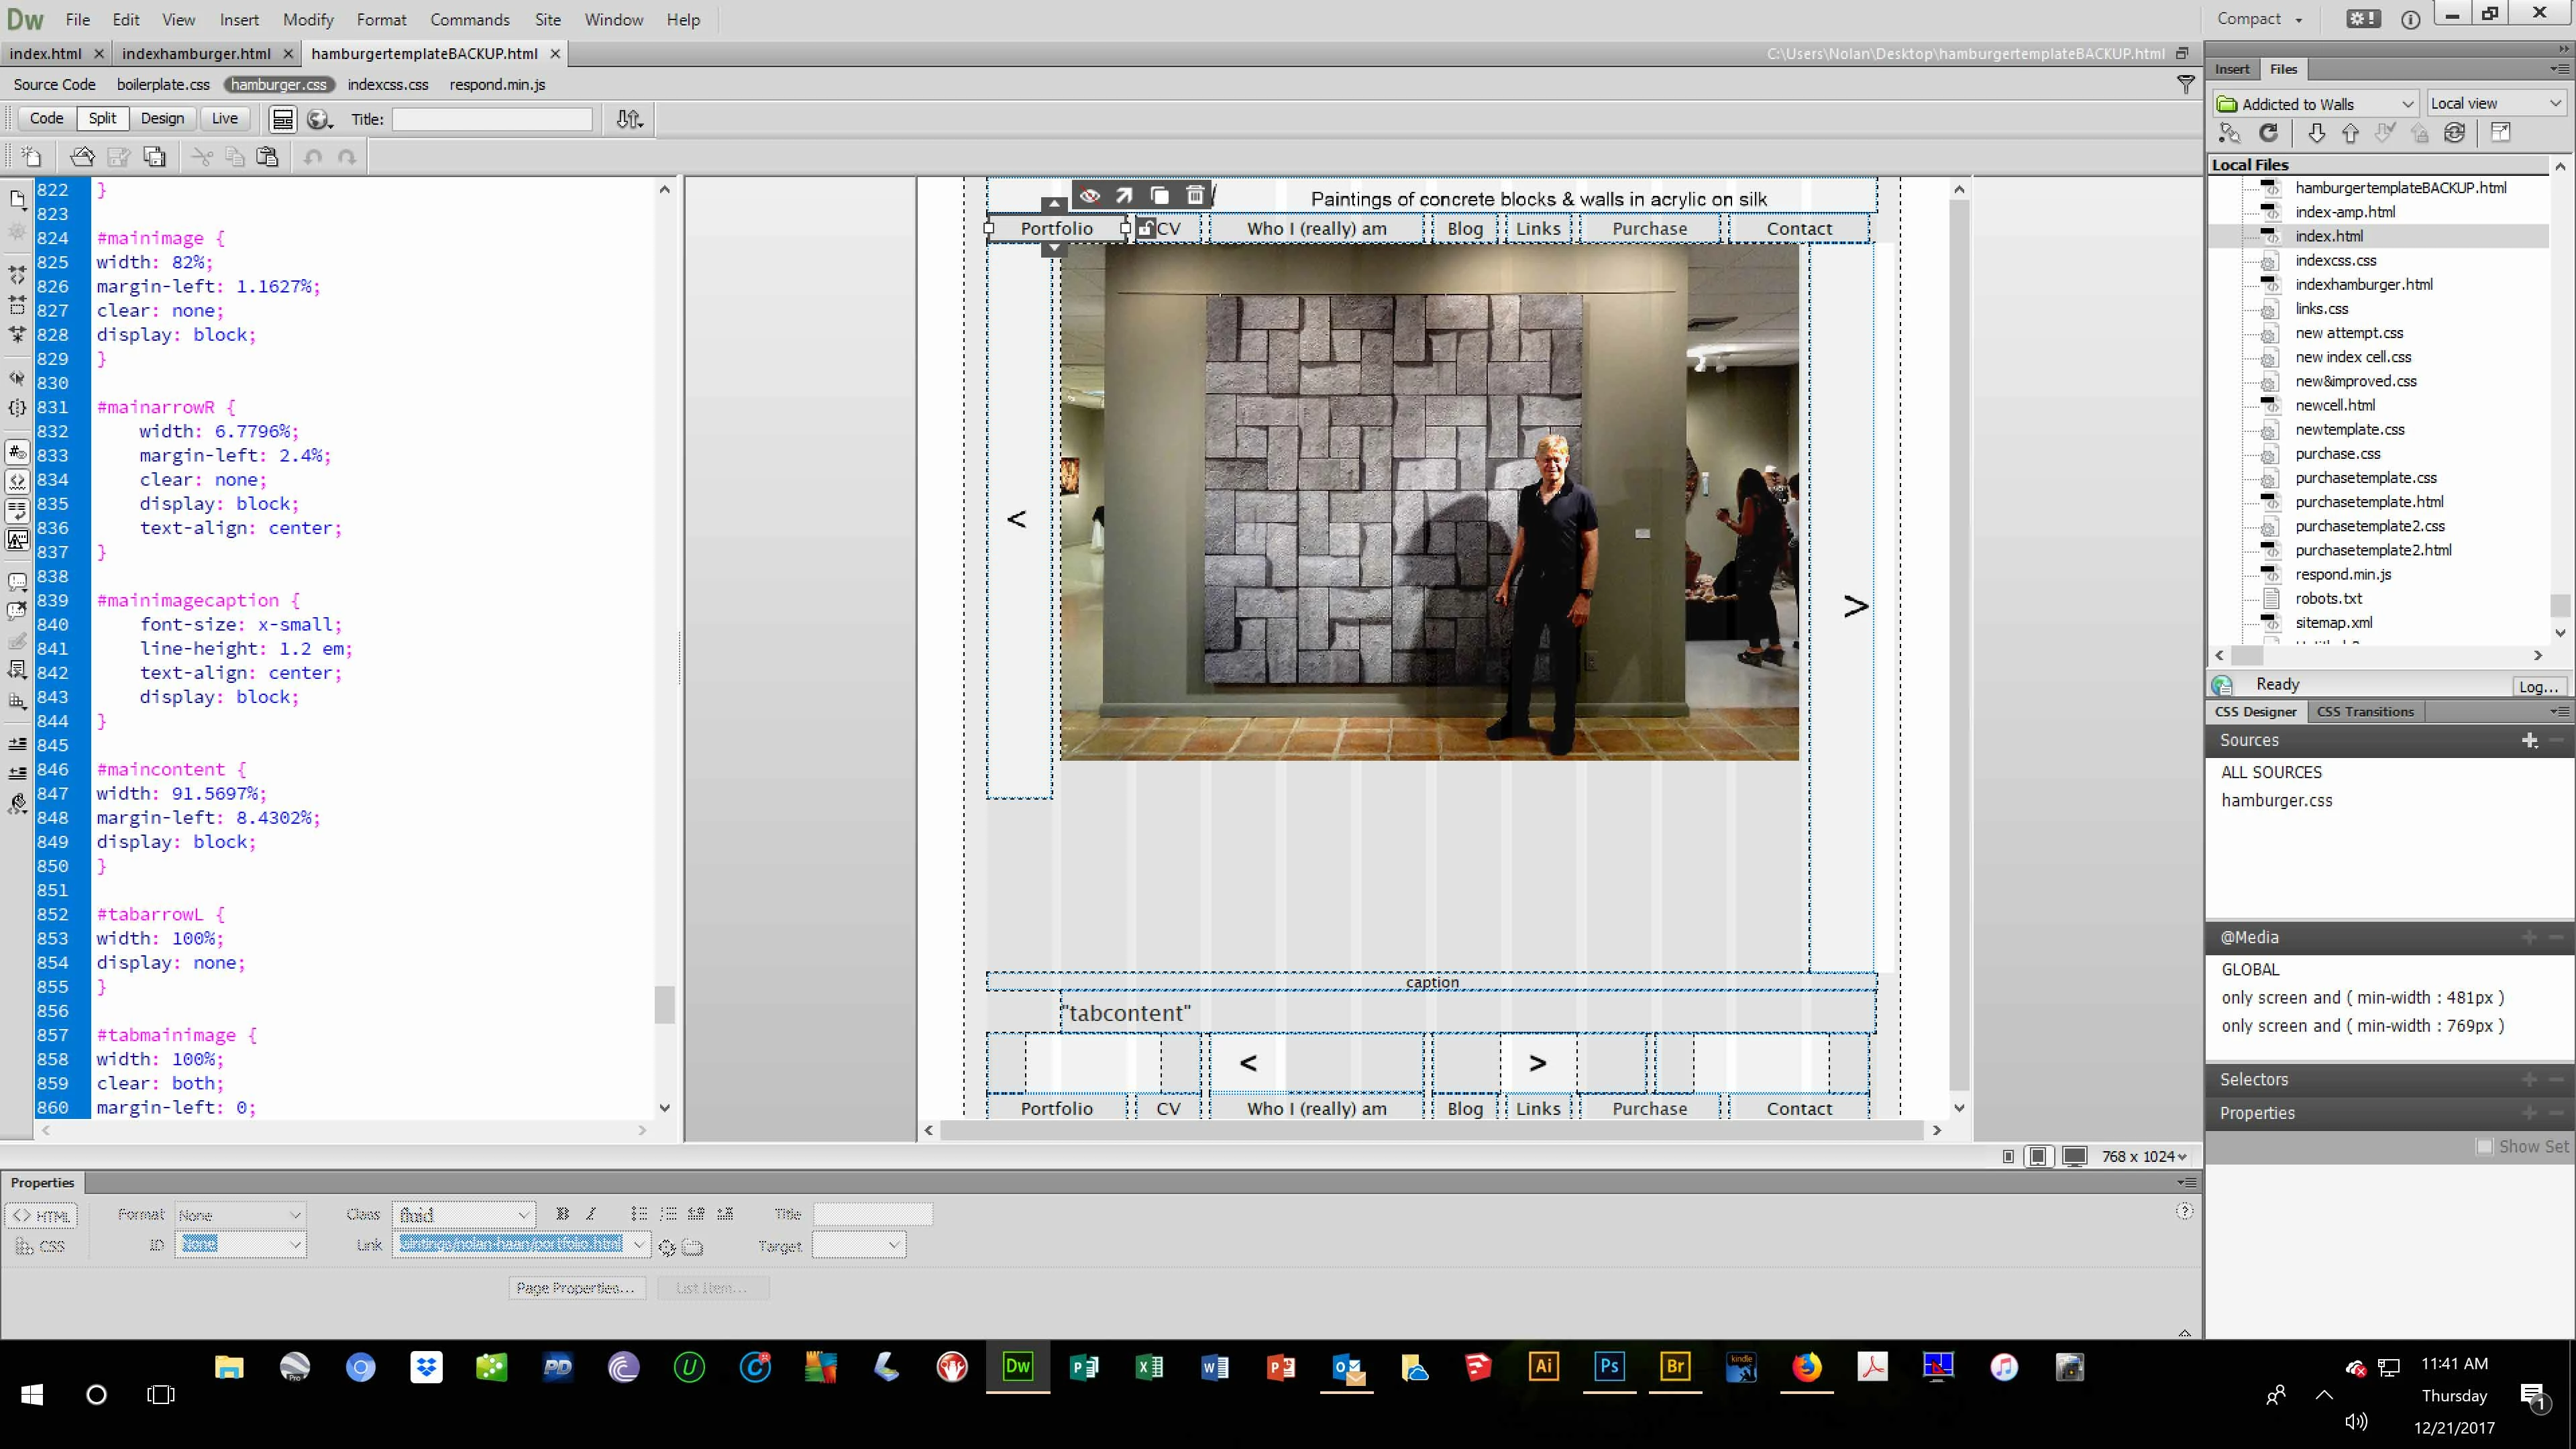
Task: Toggle Show Set checkbox
Action: (x=2484, y=1147)
